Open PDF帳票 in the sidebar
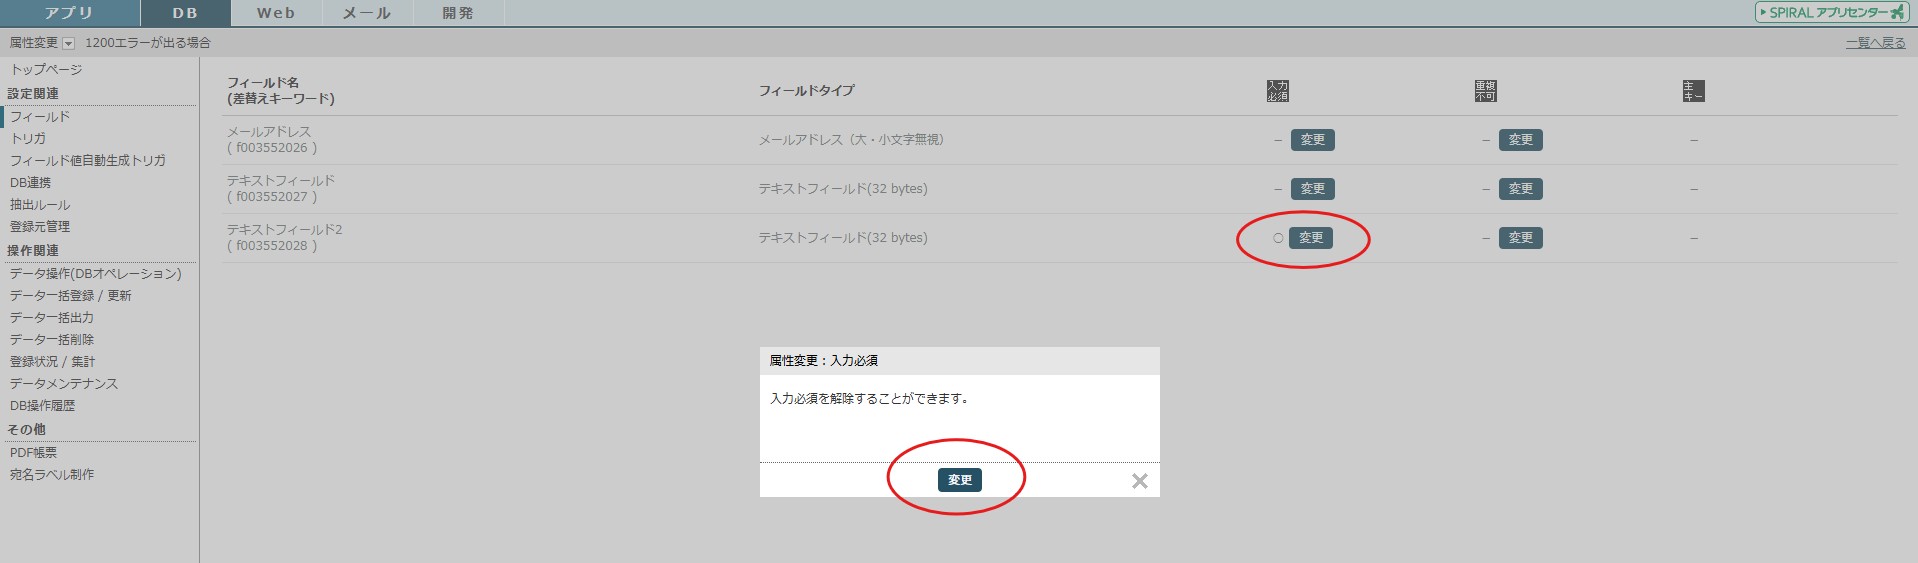Viewport: 1918px width, 563px height. point(33,453)
